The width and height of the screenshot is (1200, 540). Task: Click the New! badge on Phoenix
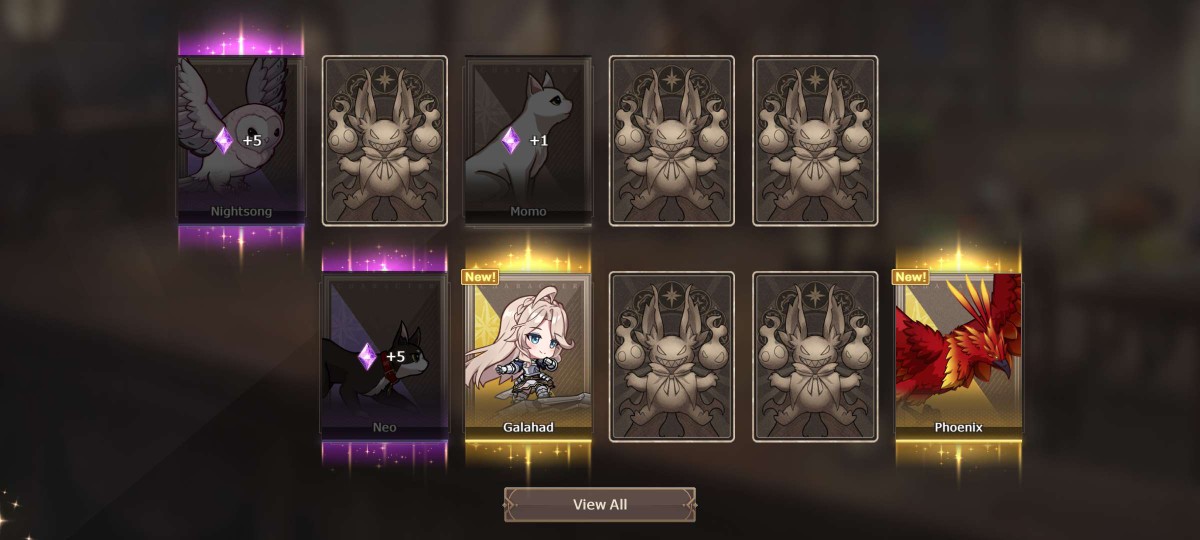tap(910, 277)
